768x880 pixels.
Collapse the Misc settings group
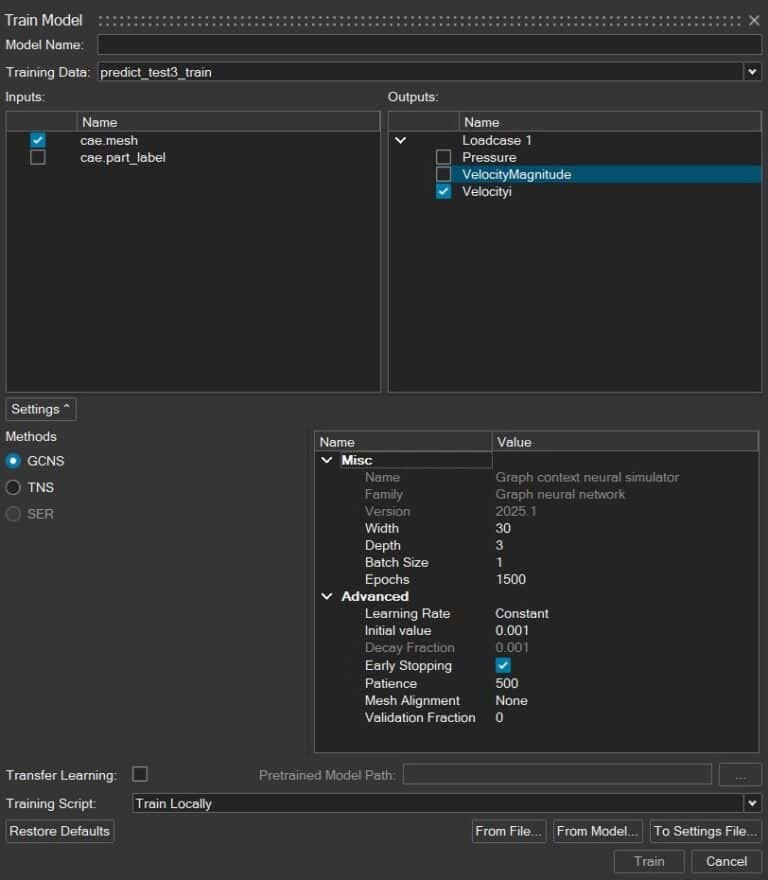tap(327, 460)
